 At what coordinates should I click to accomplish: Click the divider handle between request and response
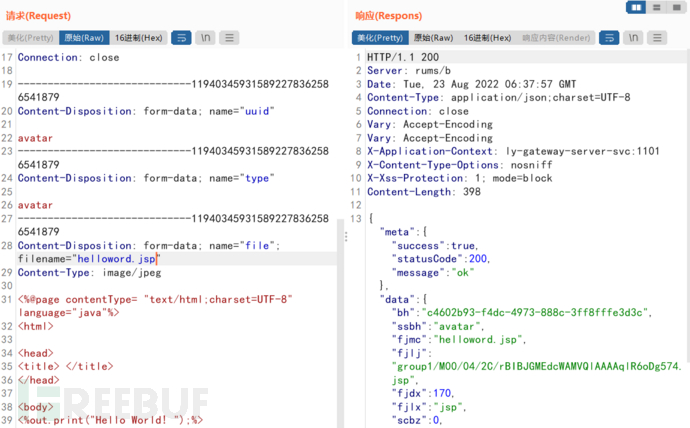tap(345, 237)
